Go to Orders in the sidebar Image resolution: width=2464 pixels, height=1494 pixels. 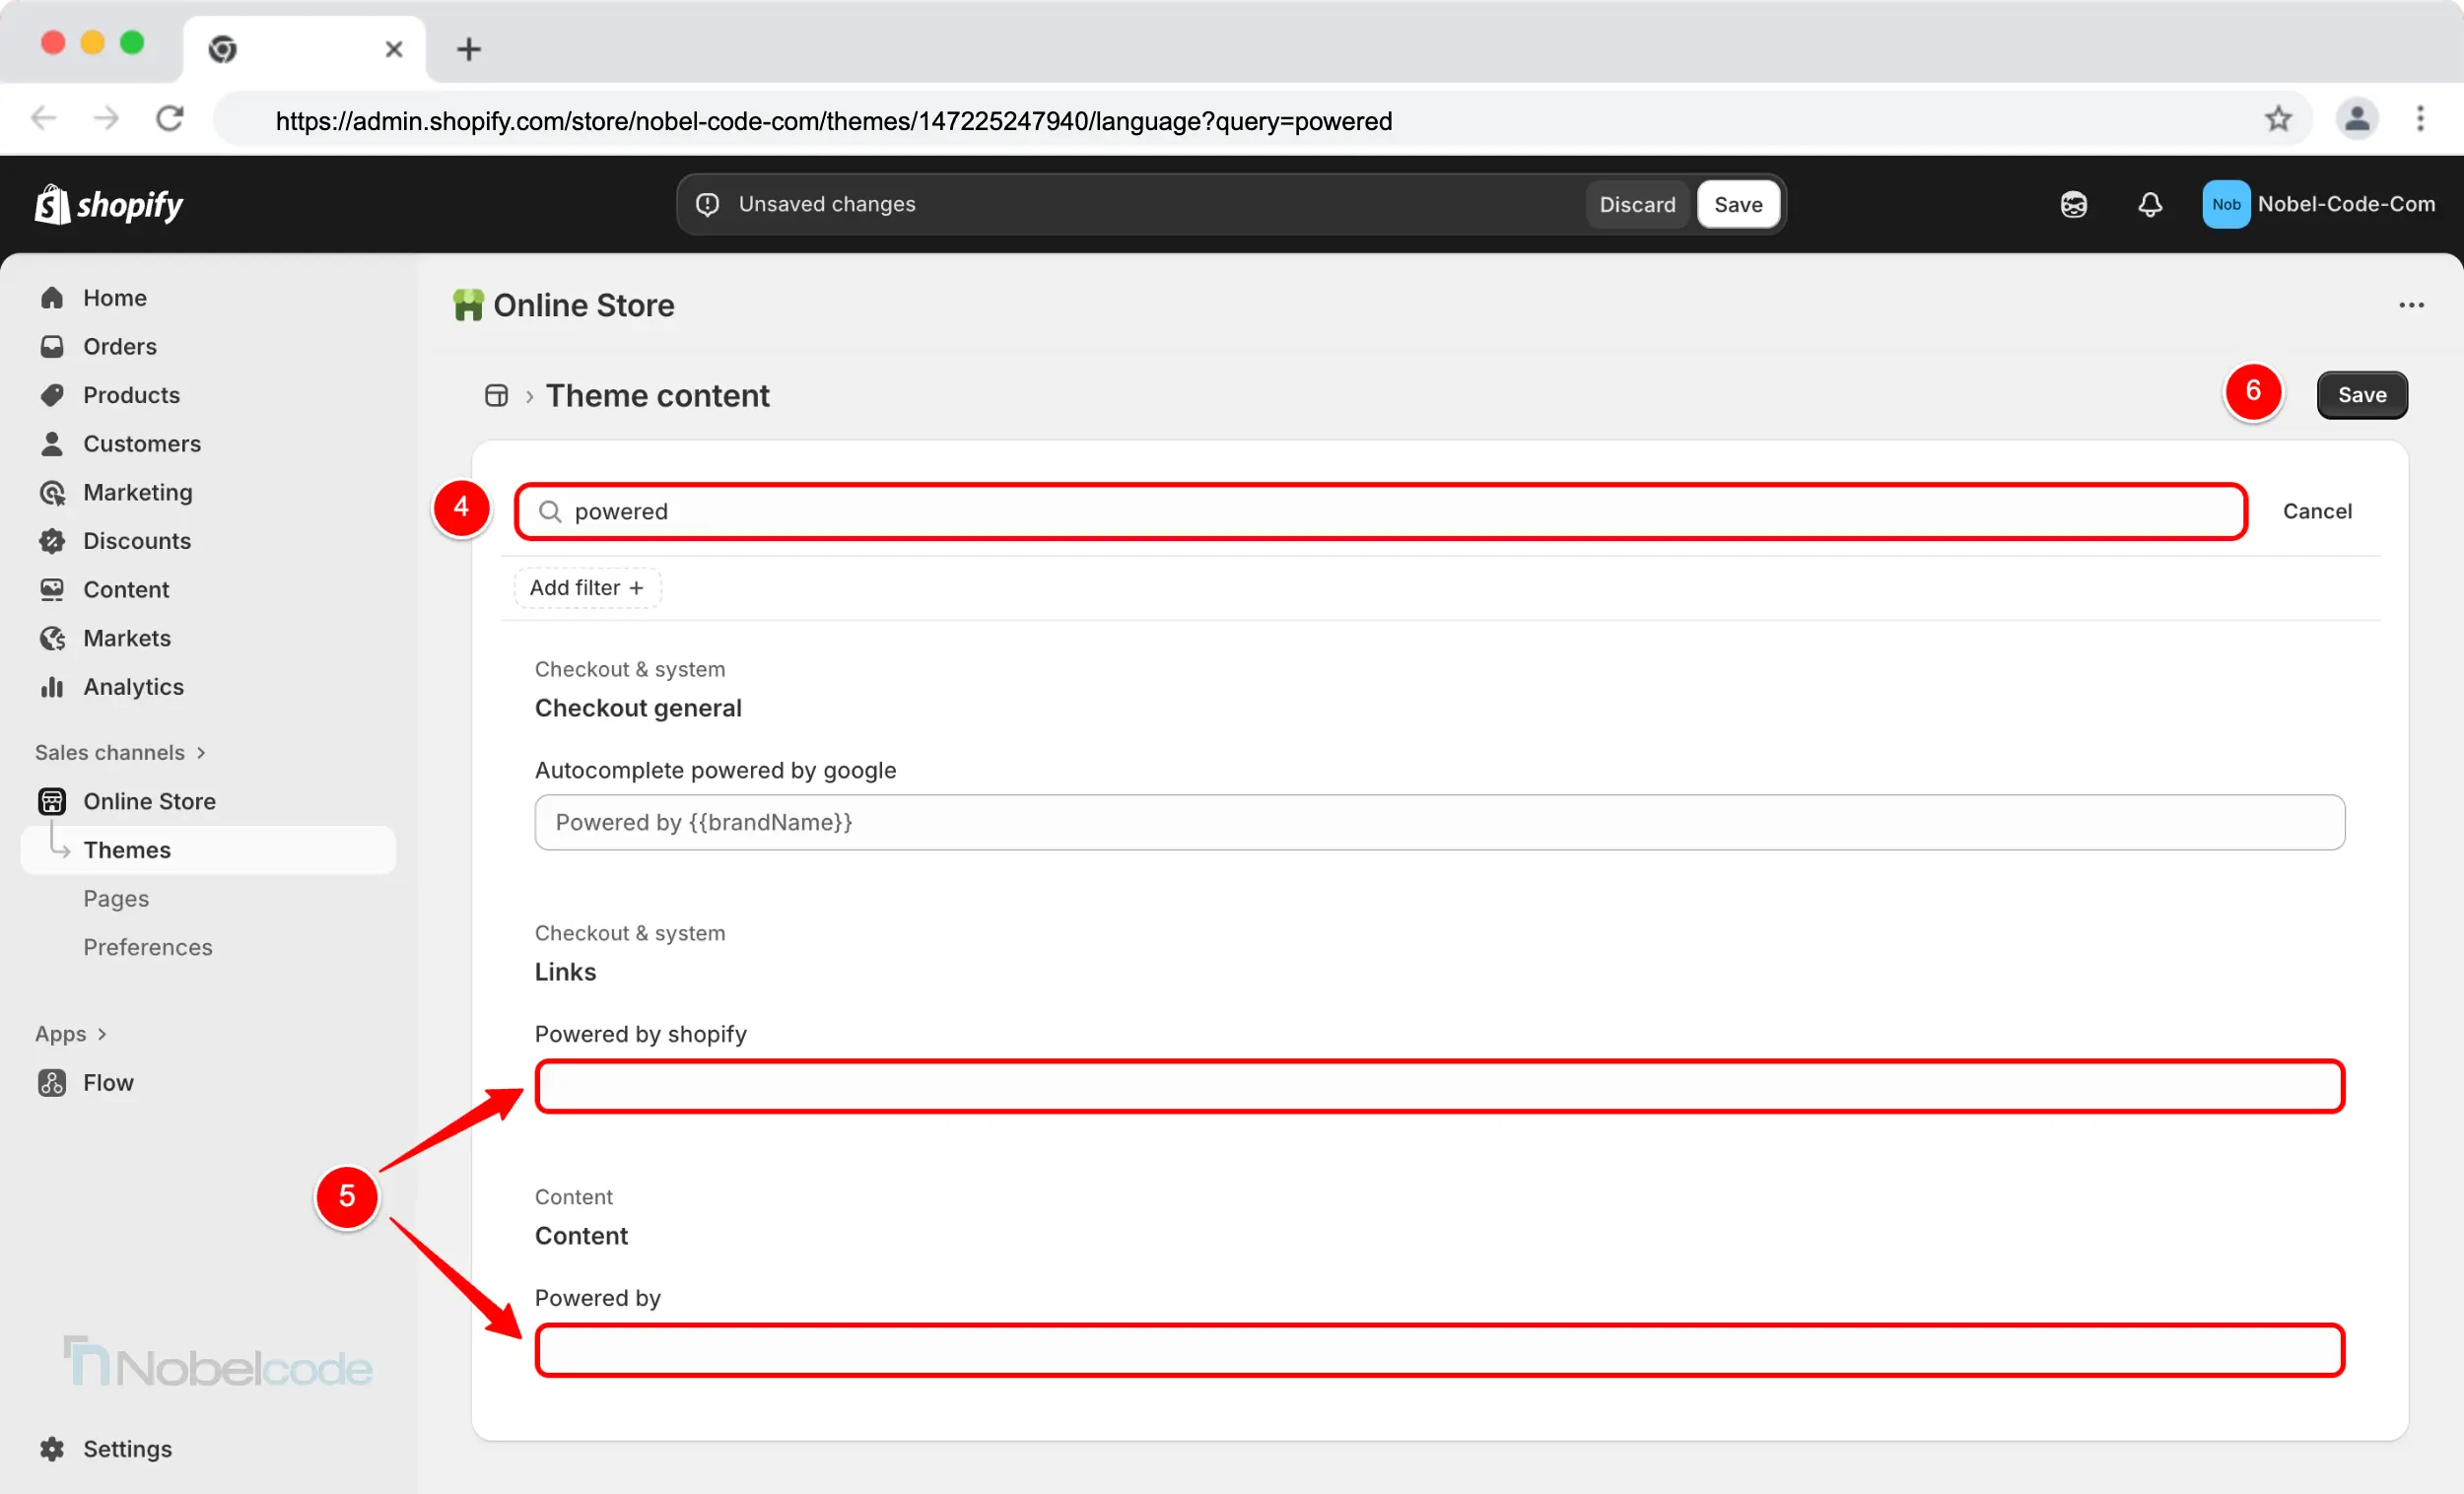tap(119, 347)
